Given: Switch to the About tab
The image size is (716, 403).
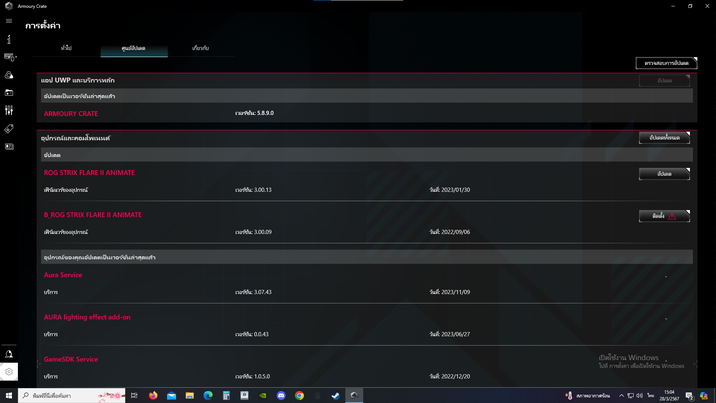Looking at the screenshot, I should 200,48.
